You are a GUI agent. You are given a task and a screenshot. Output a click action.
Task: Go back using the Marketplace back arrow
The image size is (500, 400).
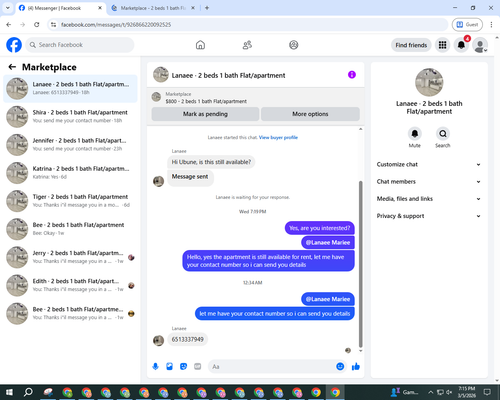point(12,67)
